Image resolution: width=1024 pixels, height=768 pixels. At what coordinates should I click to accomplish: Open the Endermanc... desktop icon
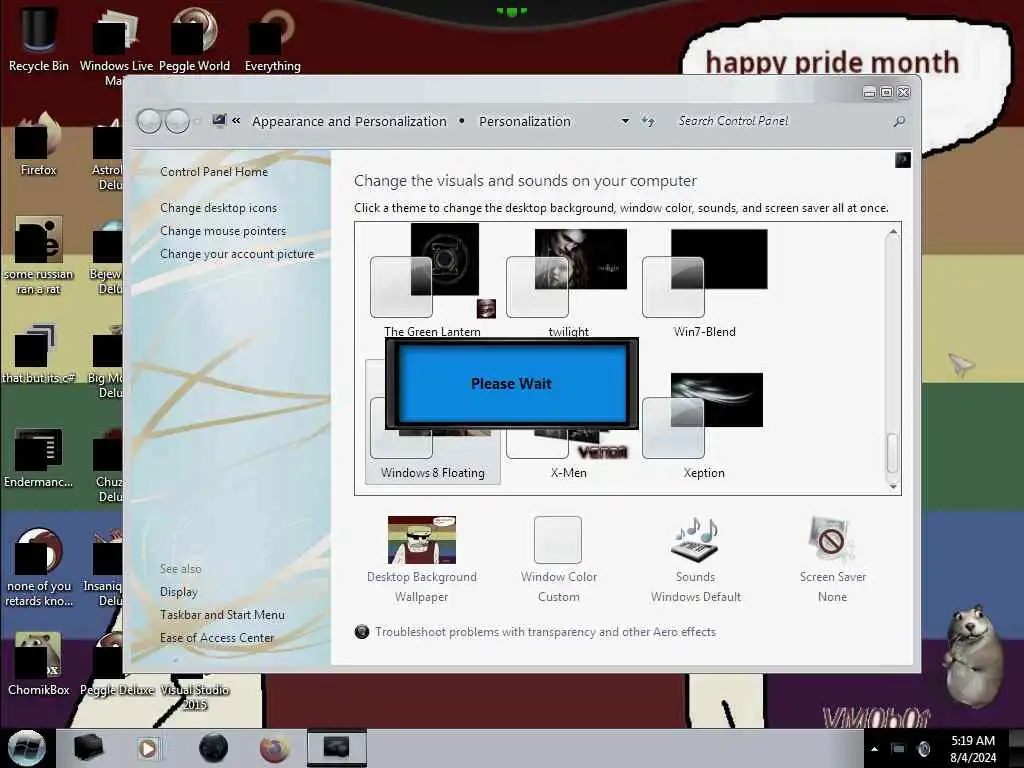[x=39, y=458]
